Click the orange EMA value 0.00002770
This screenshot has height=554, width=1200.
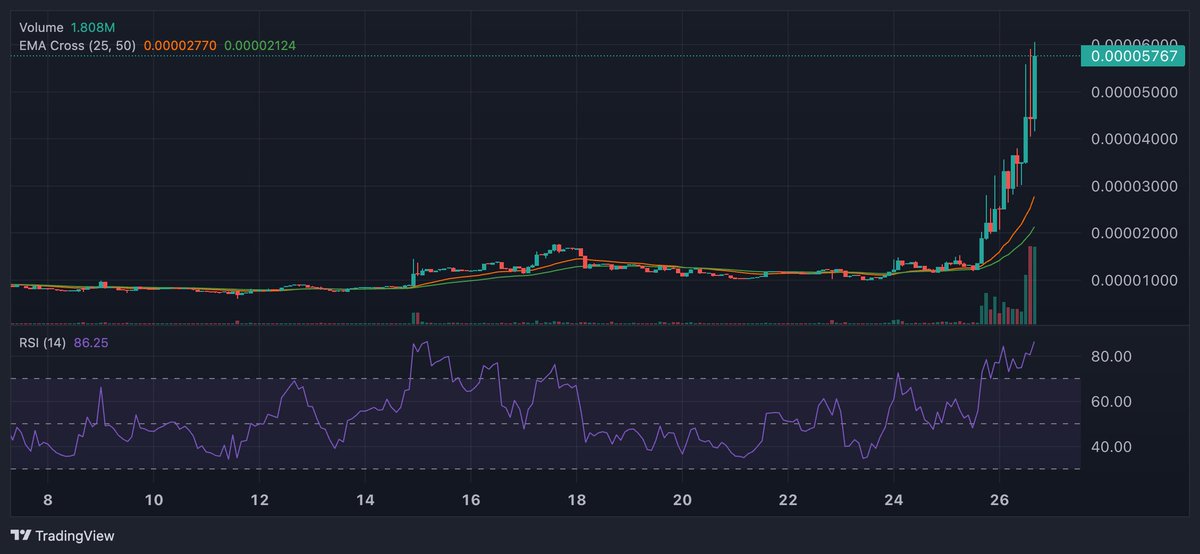(x=179, y=46)
